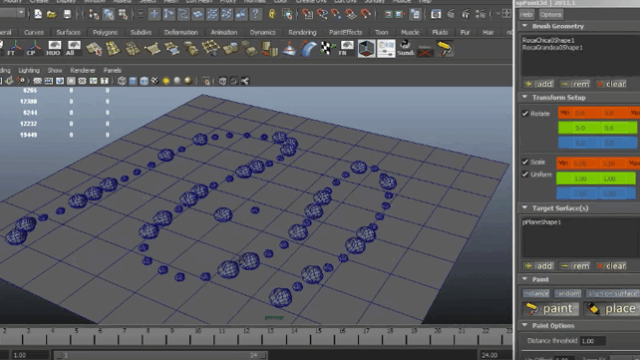Collapse the Transform Setup section
Viewport: 640px width, 360px height.
pyautogui.click(x=524, y=97)
